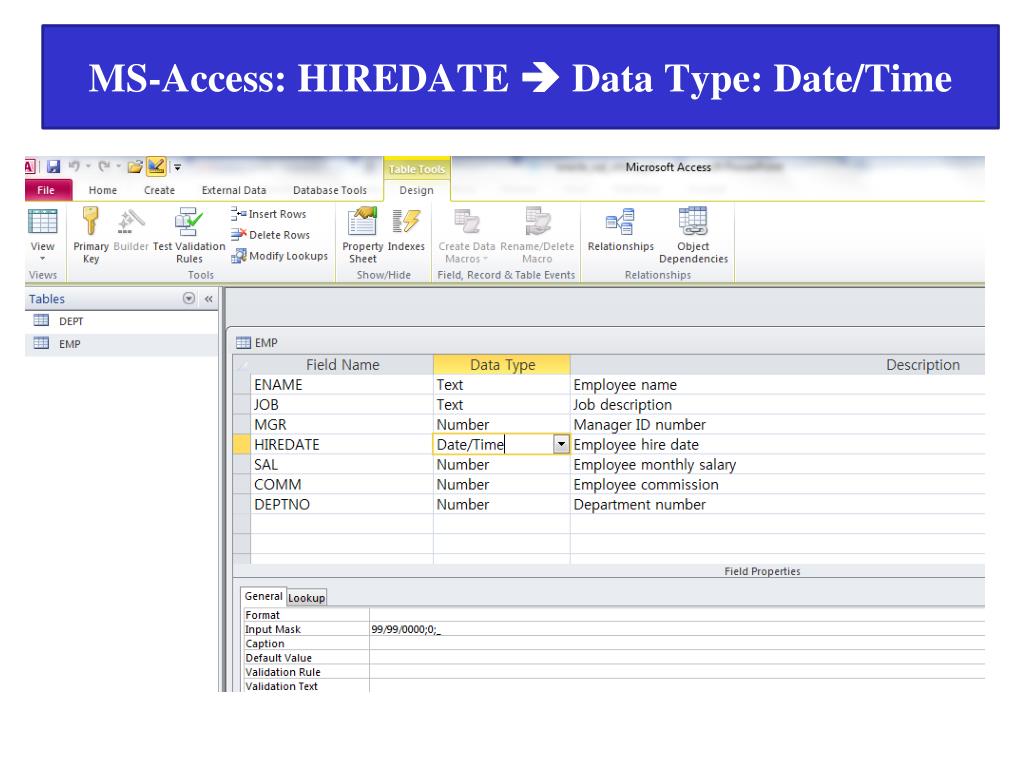The height and width of the screenshot is (768, 1024).
Task: Select the MGR field name cell
Action: [x=342, y=424]
